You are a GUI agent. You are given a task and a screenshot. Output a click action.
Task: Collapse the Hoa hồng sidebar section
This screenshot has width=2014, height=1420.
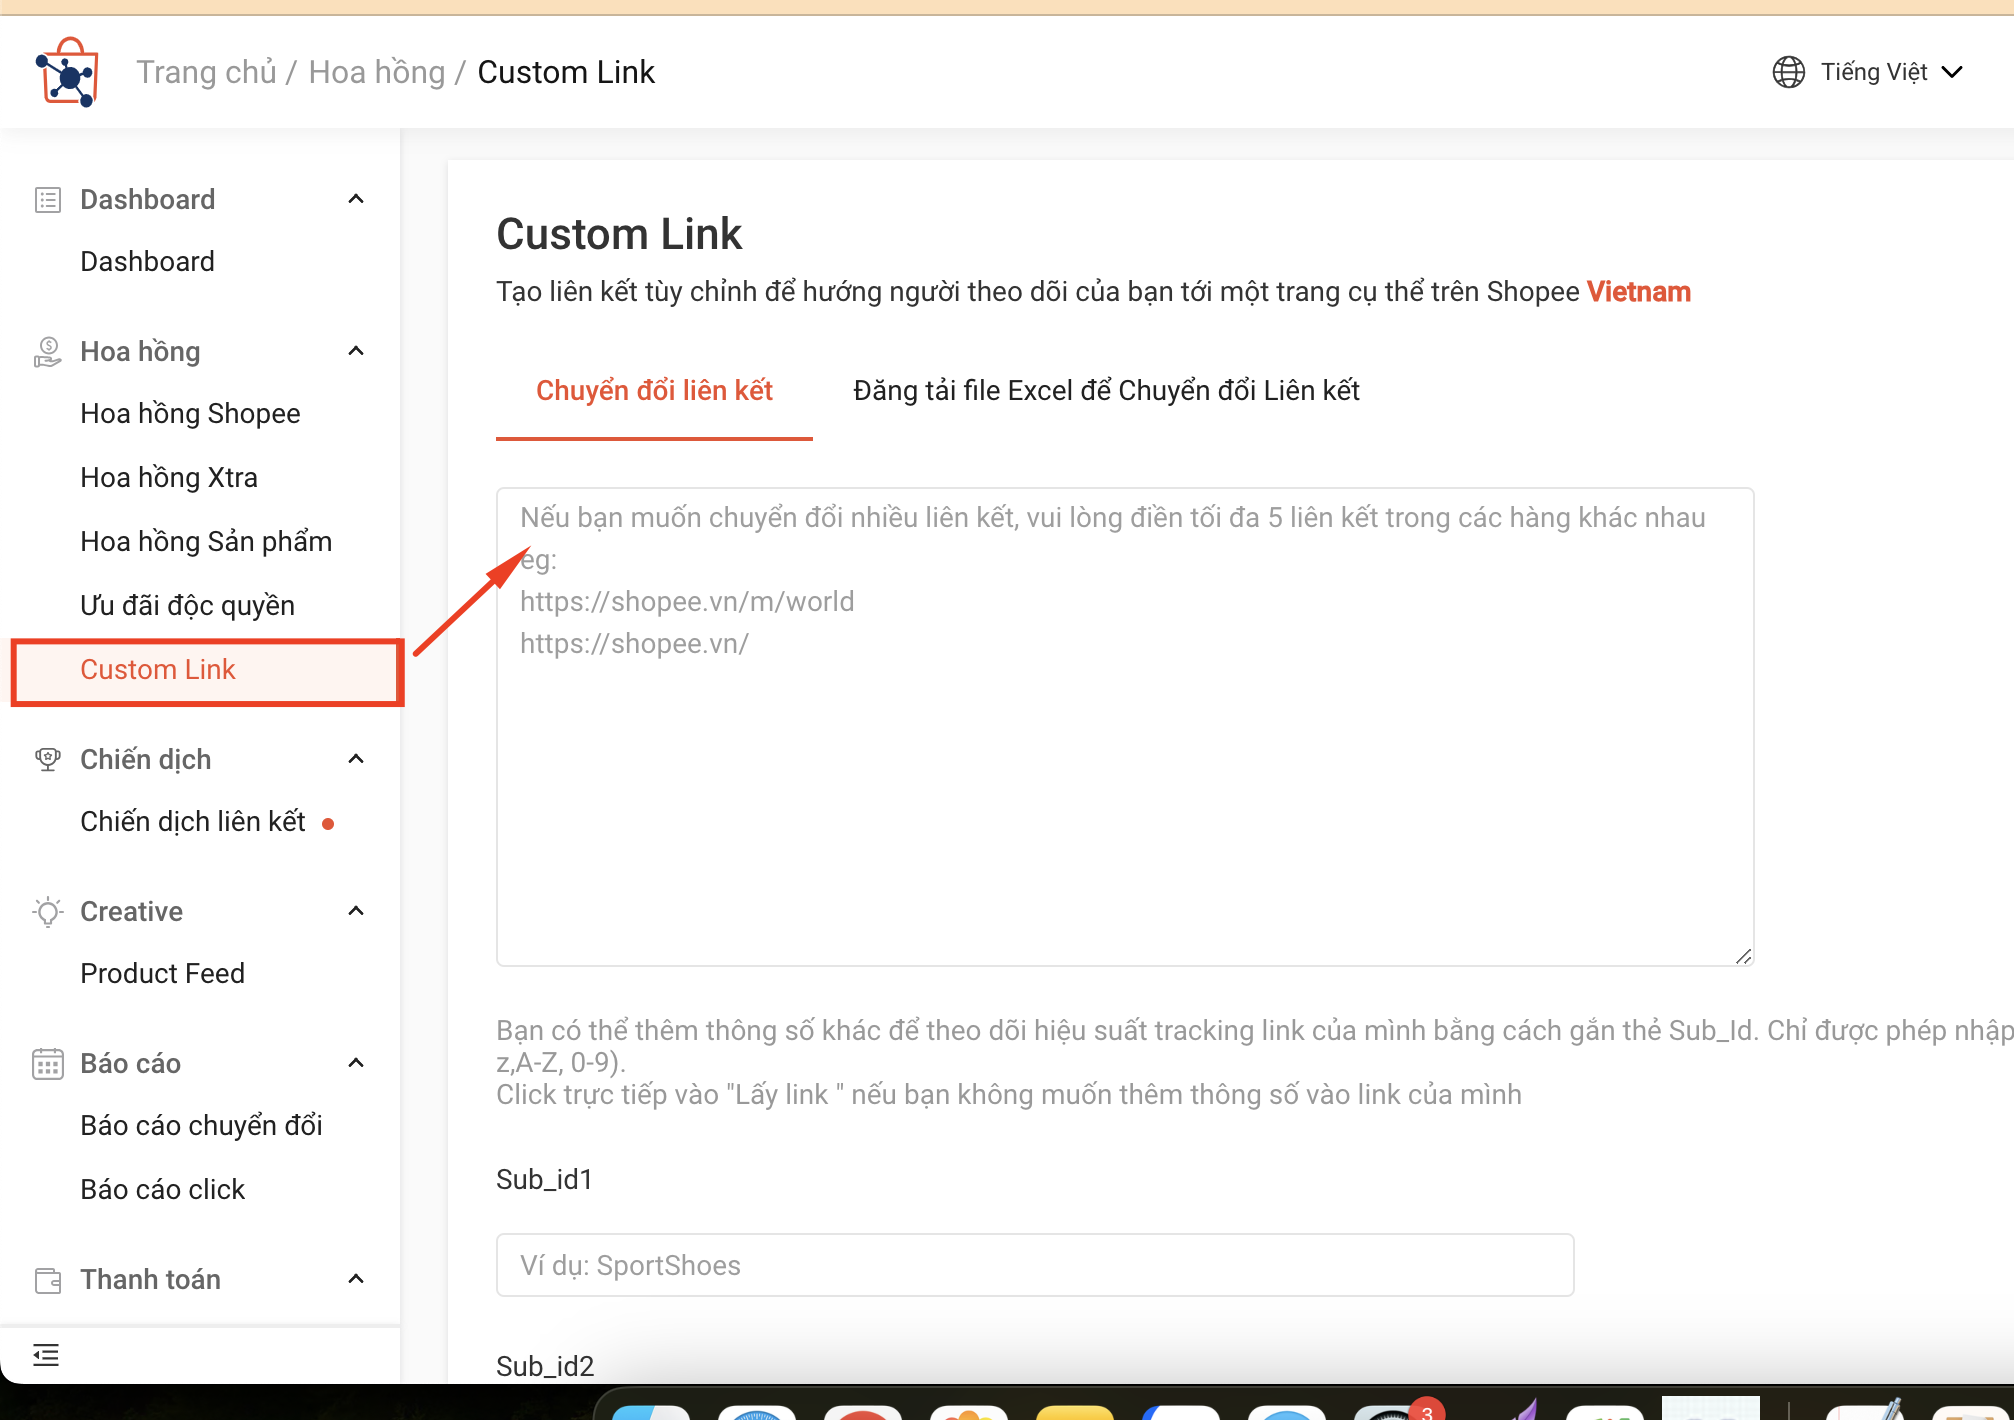tap(355, 351)
